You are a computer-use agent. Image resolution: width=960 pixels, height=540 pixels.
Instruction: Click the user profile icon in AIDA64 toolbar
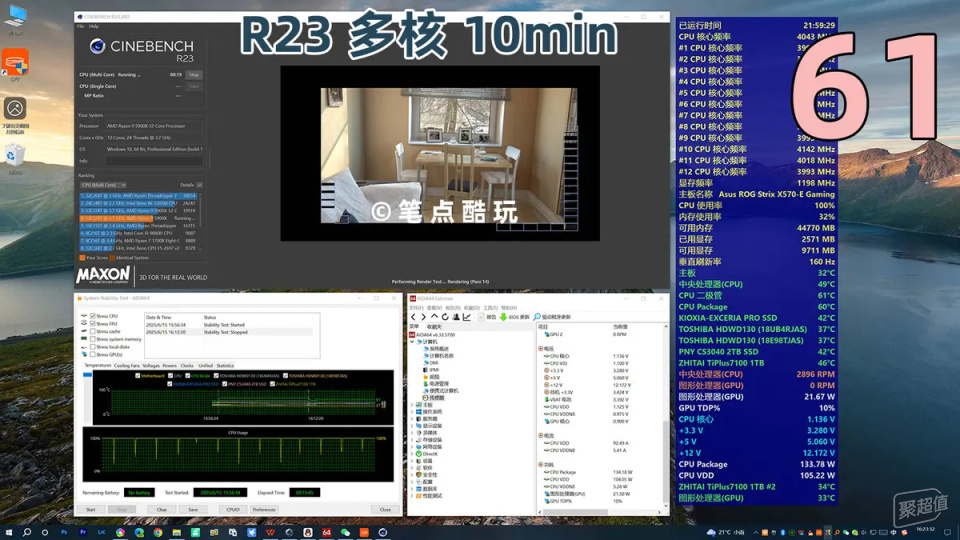pyautogui.click(x=456, y=317)
